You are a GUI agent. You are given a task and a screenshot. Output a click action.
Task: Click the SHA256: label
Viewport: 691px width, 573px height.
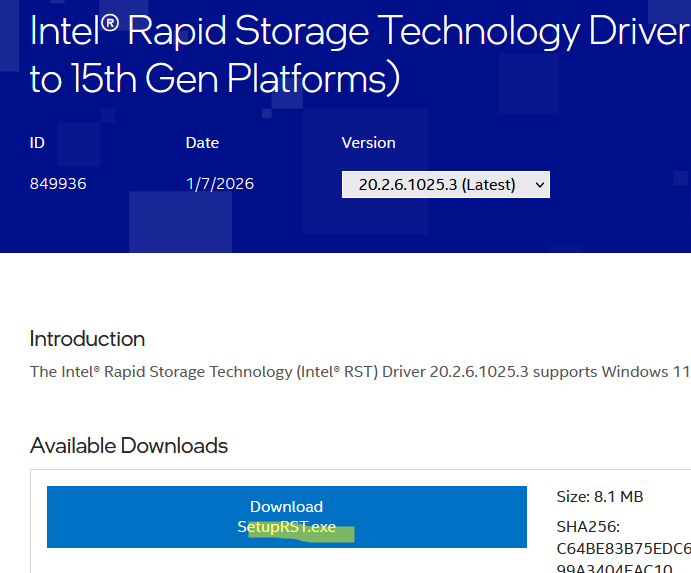(x=588, y=527)
